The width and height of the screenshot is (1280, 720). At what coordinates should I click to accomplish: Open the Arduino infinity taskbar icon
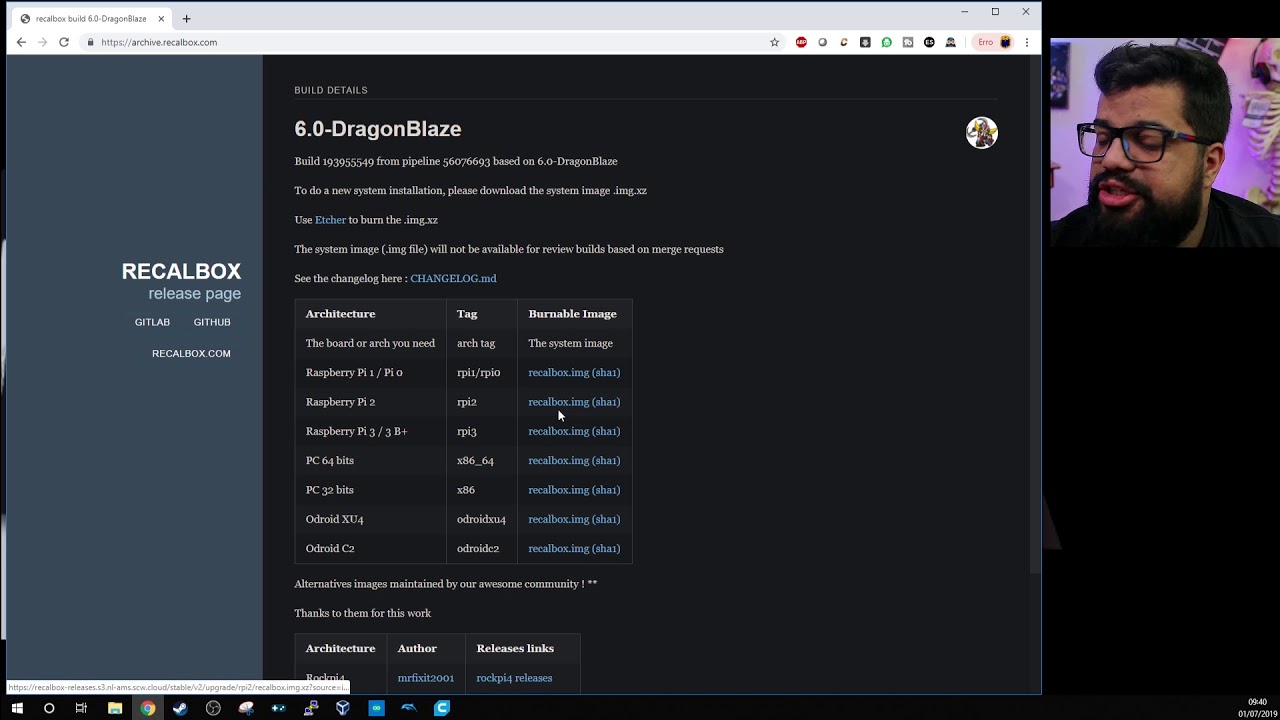pos(376,708)
